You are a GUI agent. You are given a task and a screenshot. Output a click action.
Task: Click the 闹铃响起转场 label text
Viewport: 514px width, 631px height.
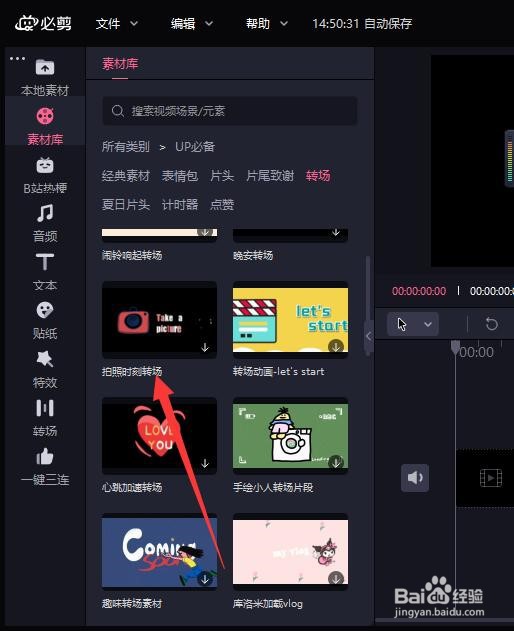click(x=132, y=255)
